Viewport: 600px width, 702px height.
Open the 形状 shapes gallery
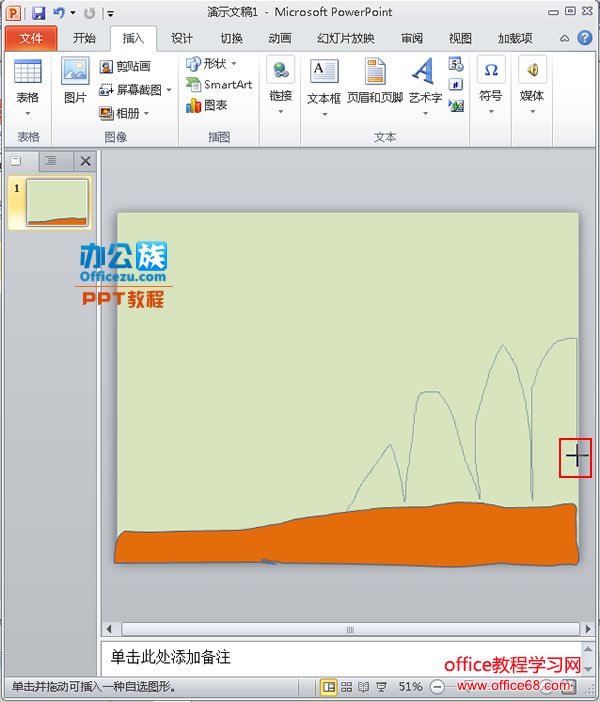click(x=211, y=64)
